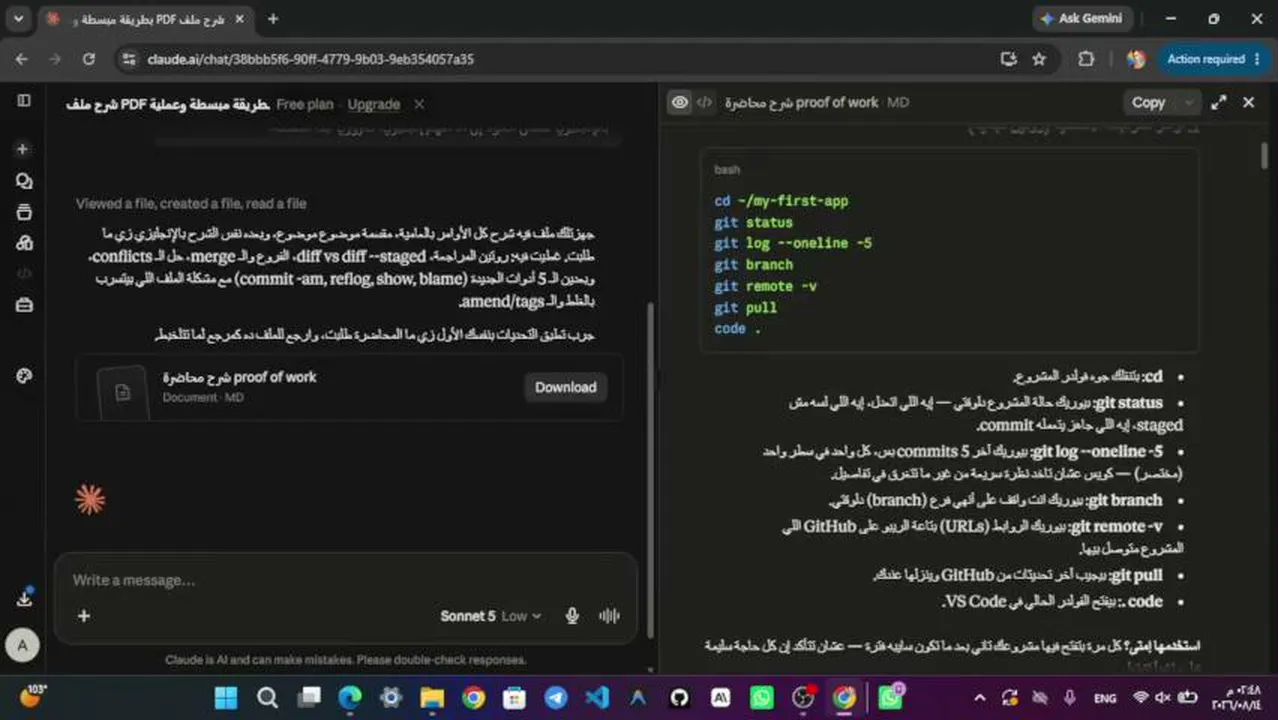Toggle the Claude sidebar panel
The image size is (1278, 720).
[24, 101]
